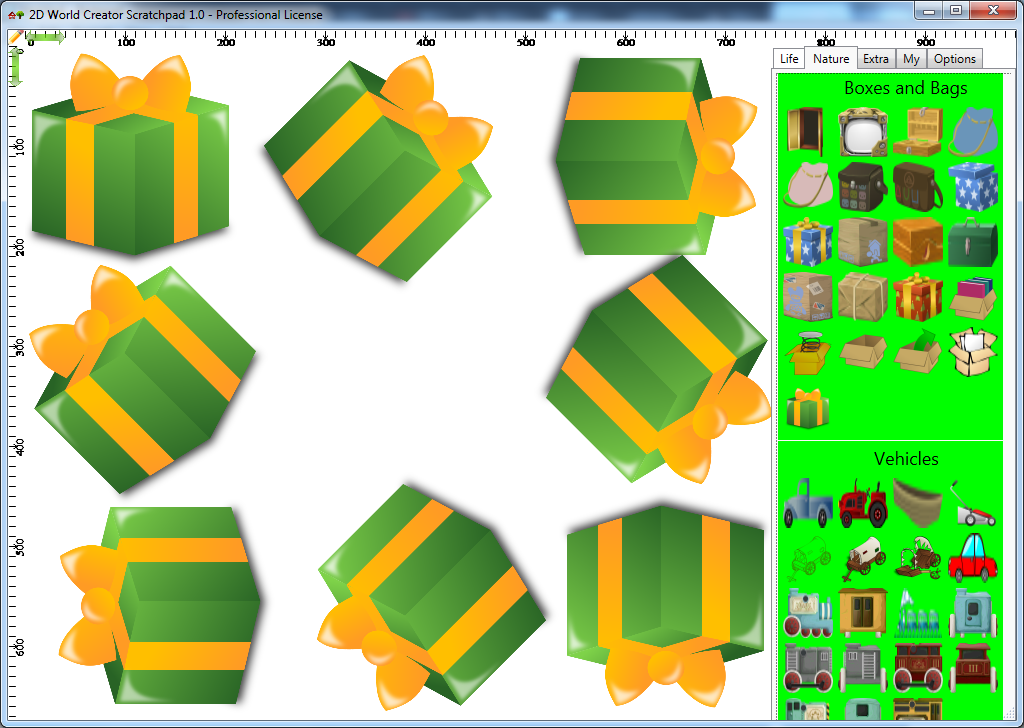
Task: Click the horizontal green ruler arrow handle
Action: (x=45, y=37)
